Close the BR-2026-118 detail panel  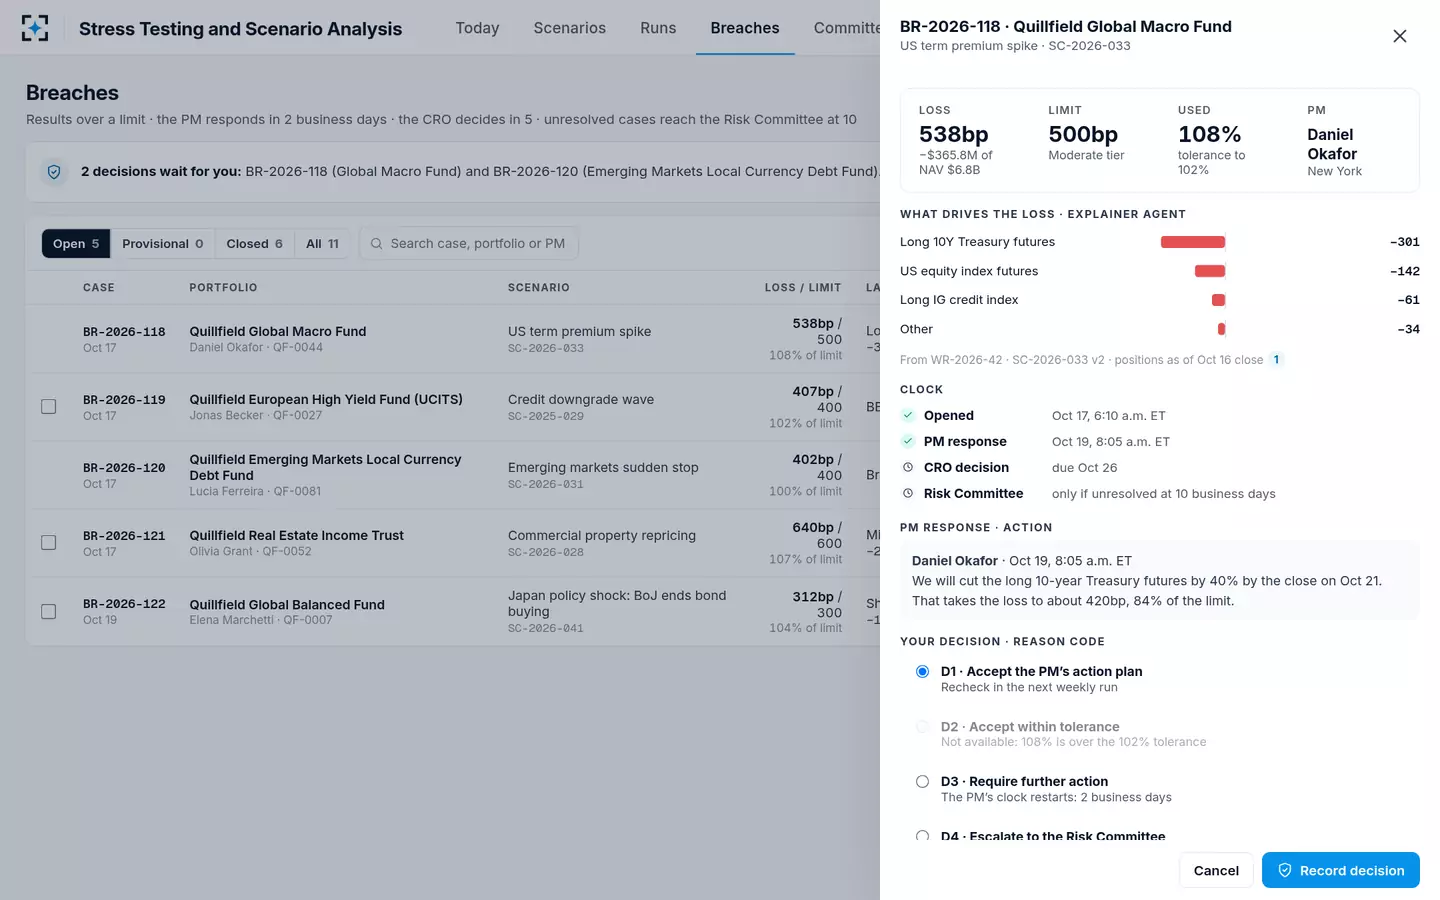[1400, 36]
